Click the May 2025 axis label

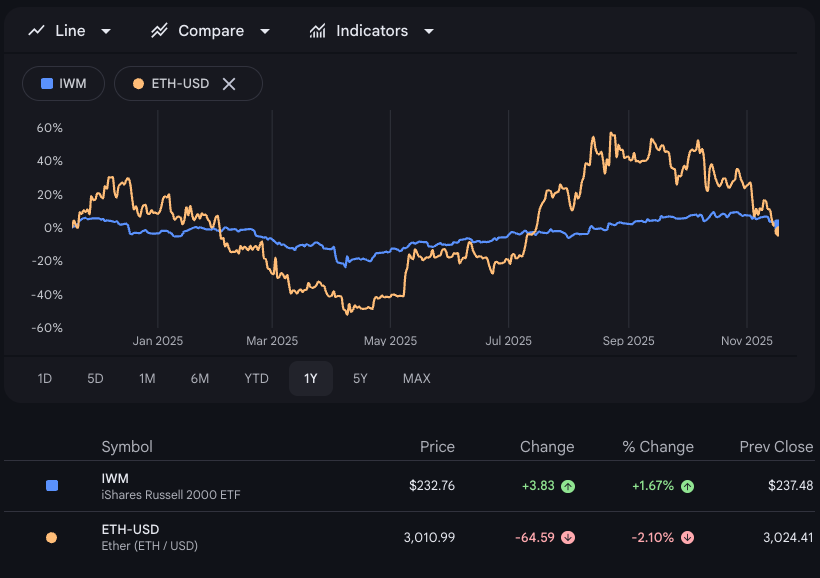click(390, 341)
